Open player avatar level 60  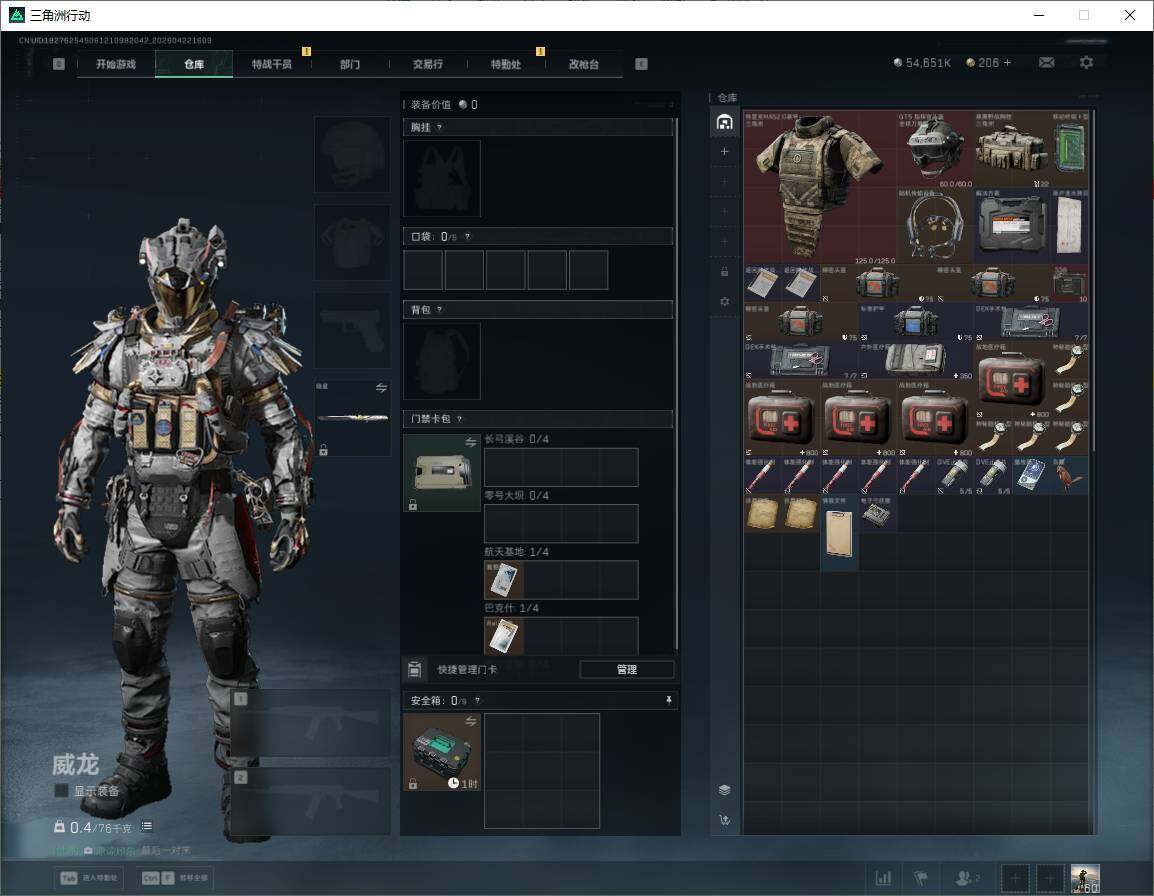click(1085, 878)
